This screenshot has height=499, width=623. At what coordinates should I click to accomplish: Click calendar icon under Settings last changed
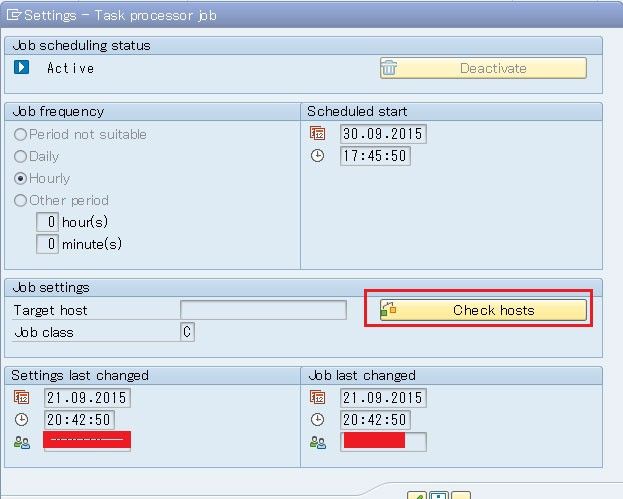pos(22,398)
